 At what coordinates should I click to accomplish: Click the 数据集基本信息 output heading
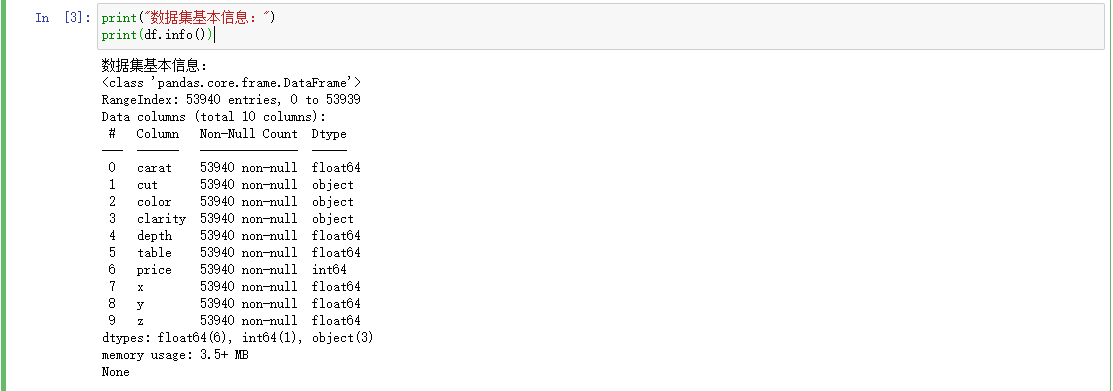click(154, 66)
